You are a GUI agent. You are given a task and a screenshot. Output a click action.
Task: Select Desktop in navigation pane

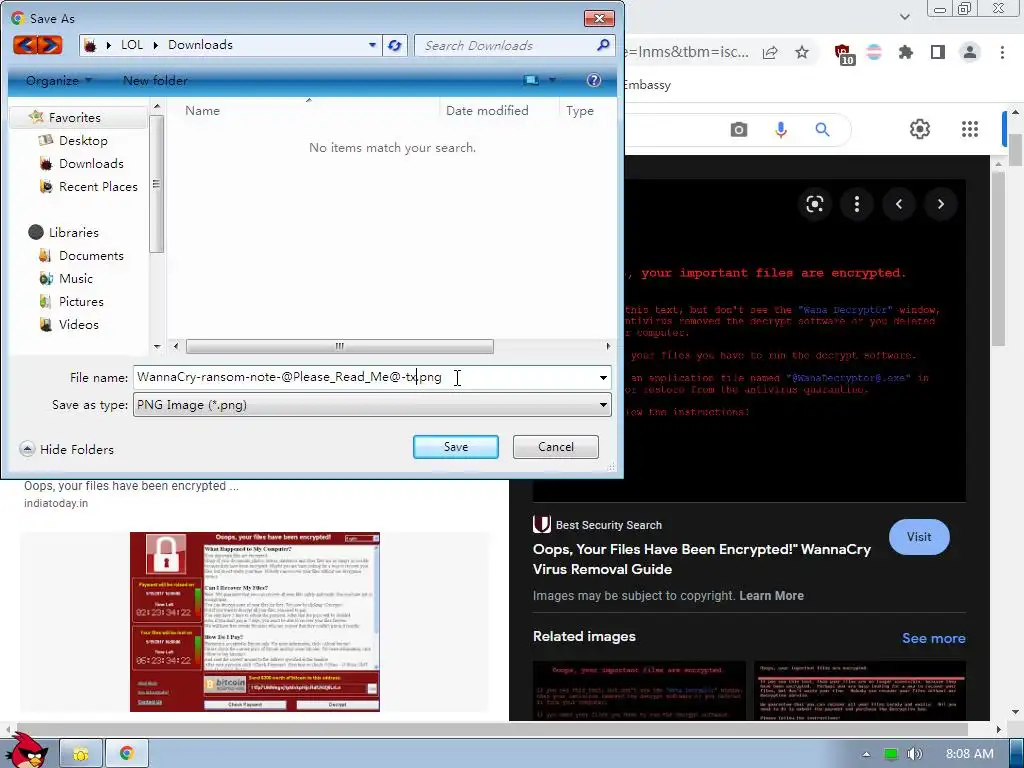coord(83,140)
